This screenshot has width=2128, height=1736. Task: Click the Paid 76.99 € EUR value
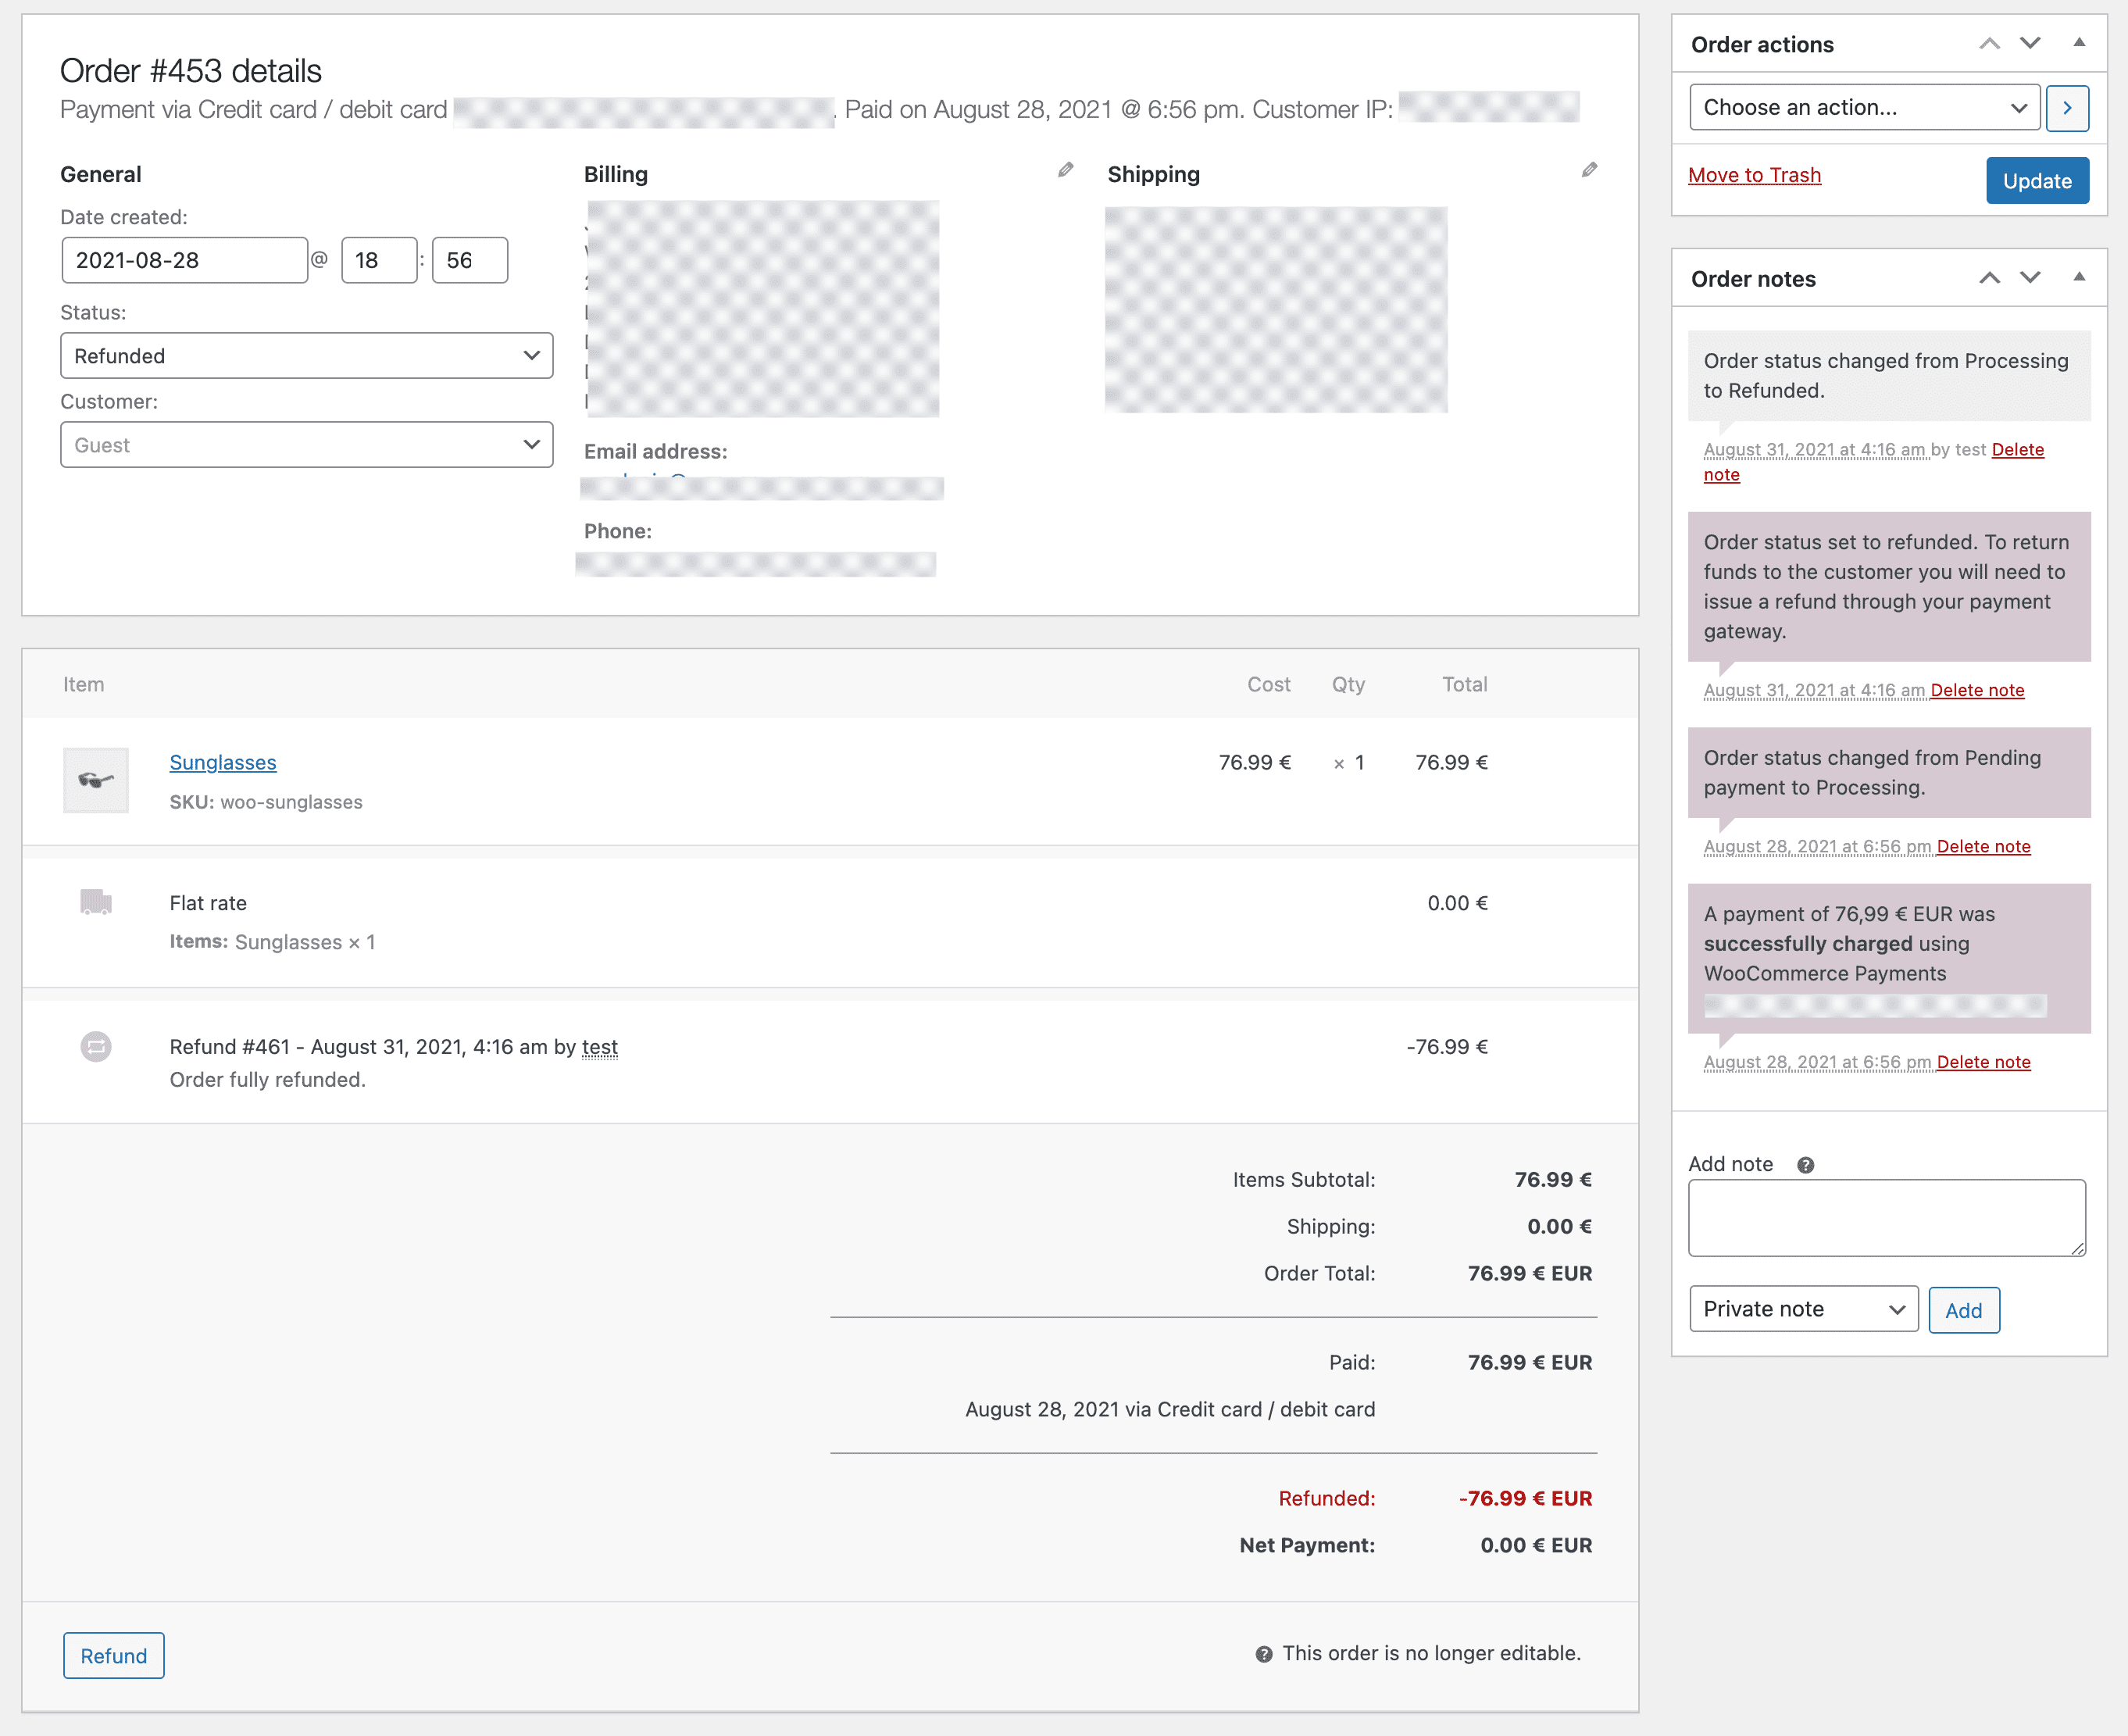(1530, 1362)
